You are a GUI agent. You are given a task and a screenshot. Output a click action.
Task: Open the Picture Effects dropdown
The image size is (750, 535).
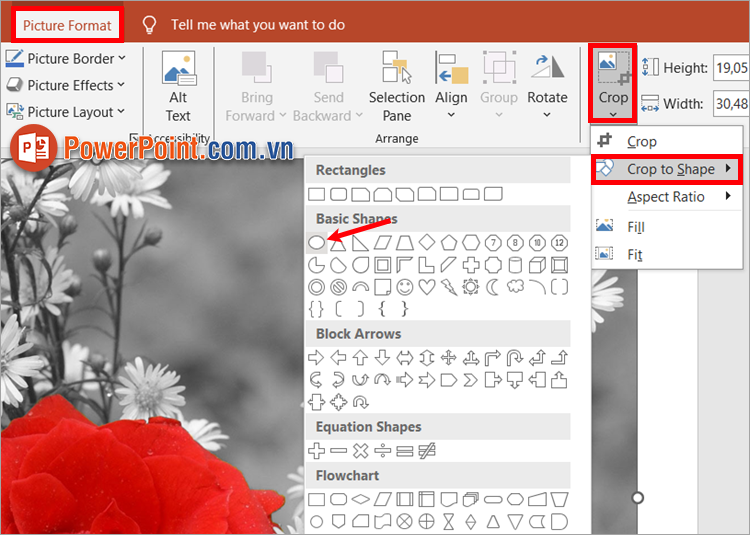pos(66,85)
